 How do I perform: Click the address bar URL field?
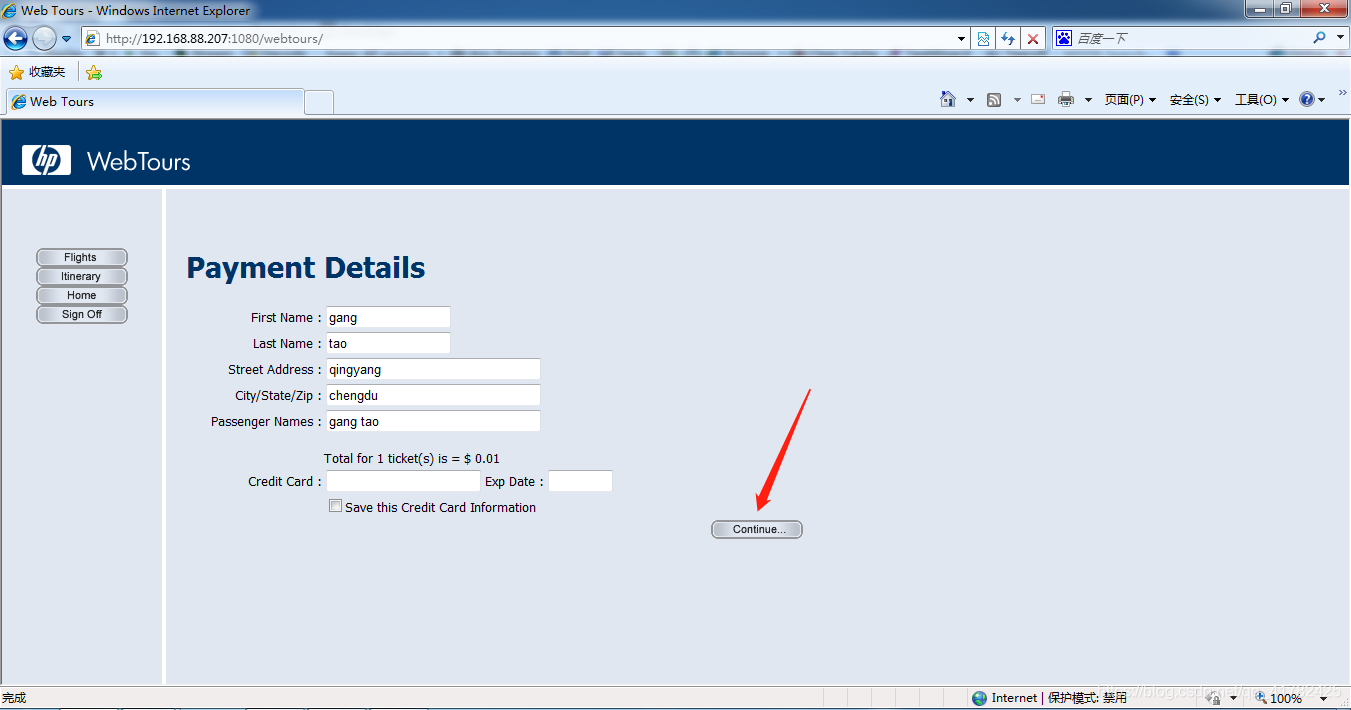coord(518,39)
